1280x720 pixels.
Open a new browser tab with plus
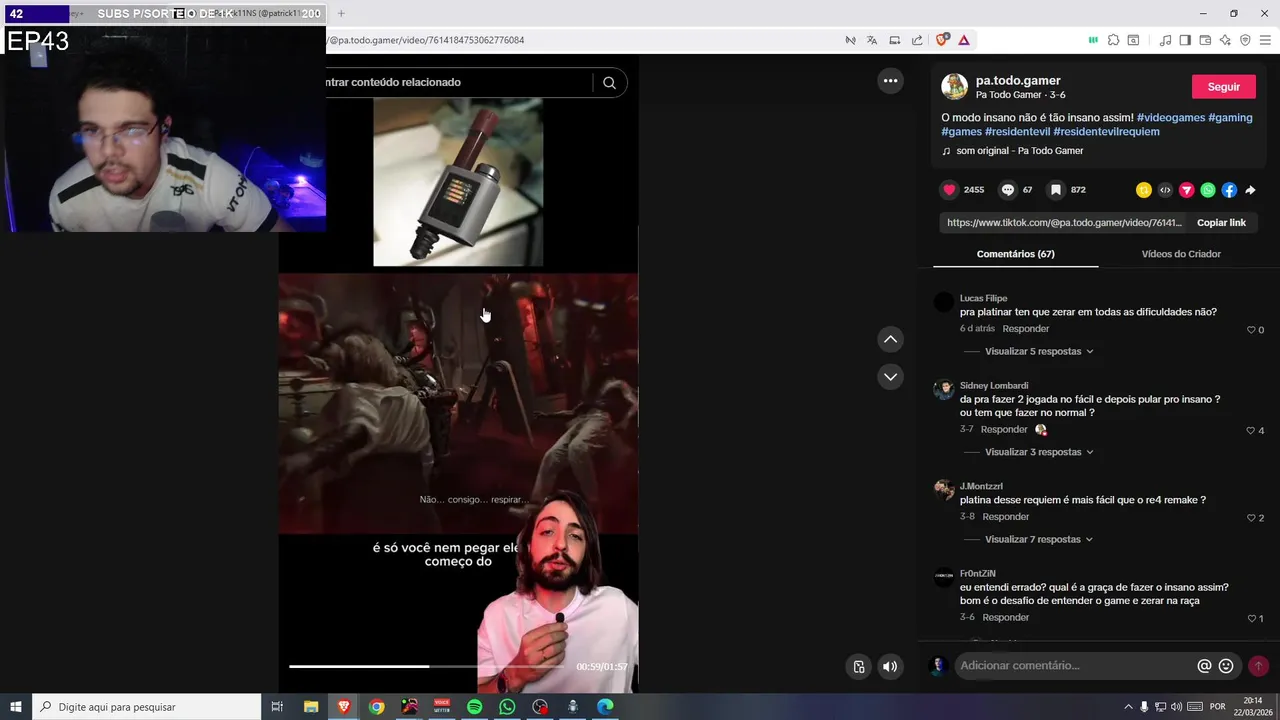pyautogui.click(x=340, y=14)
